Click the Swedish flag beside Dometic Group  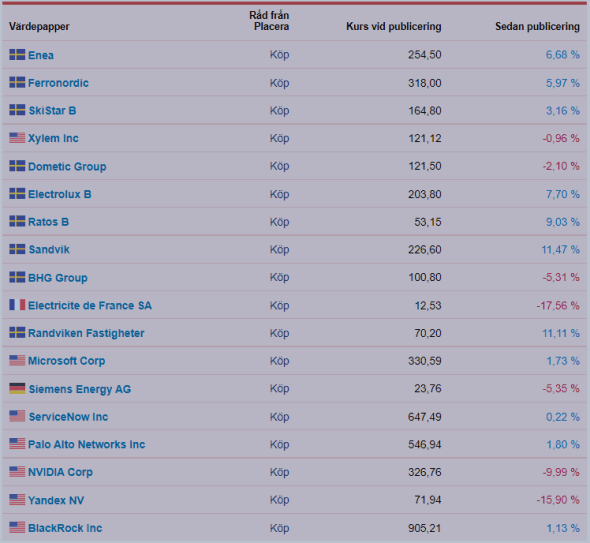pos(17,166)
